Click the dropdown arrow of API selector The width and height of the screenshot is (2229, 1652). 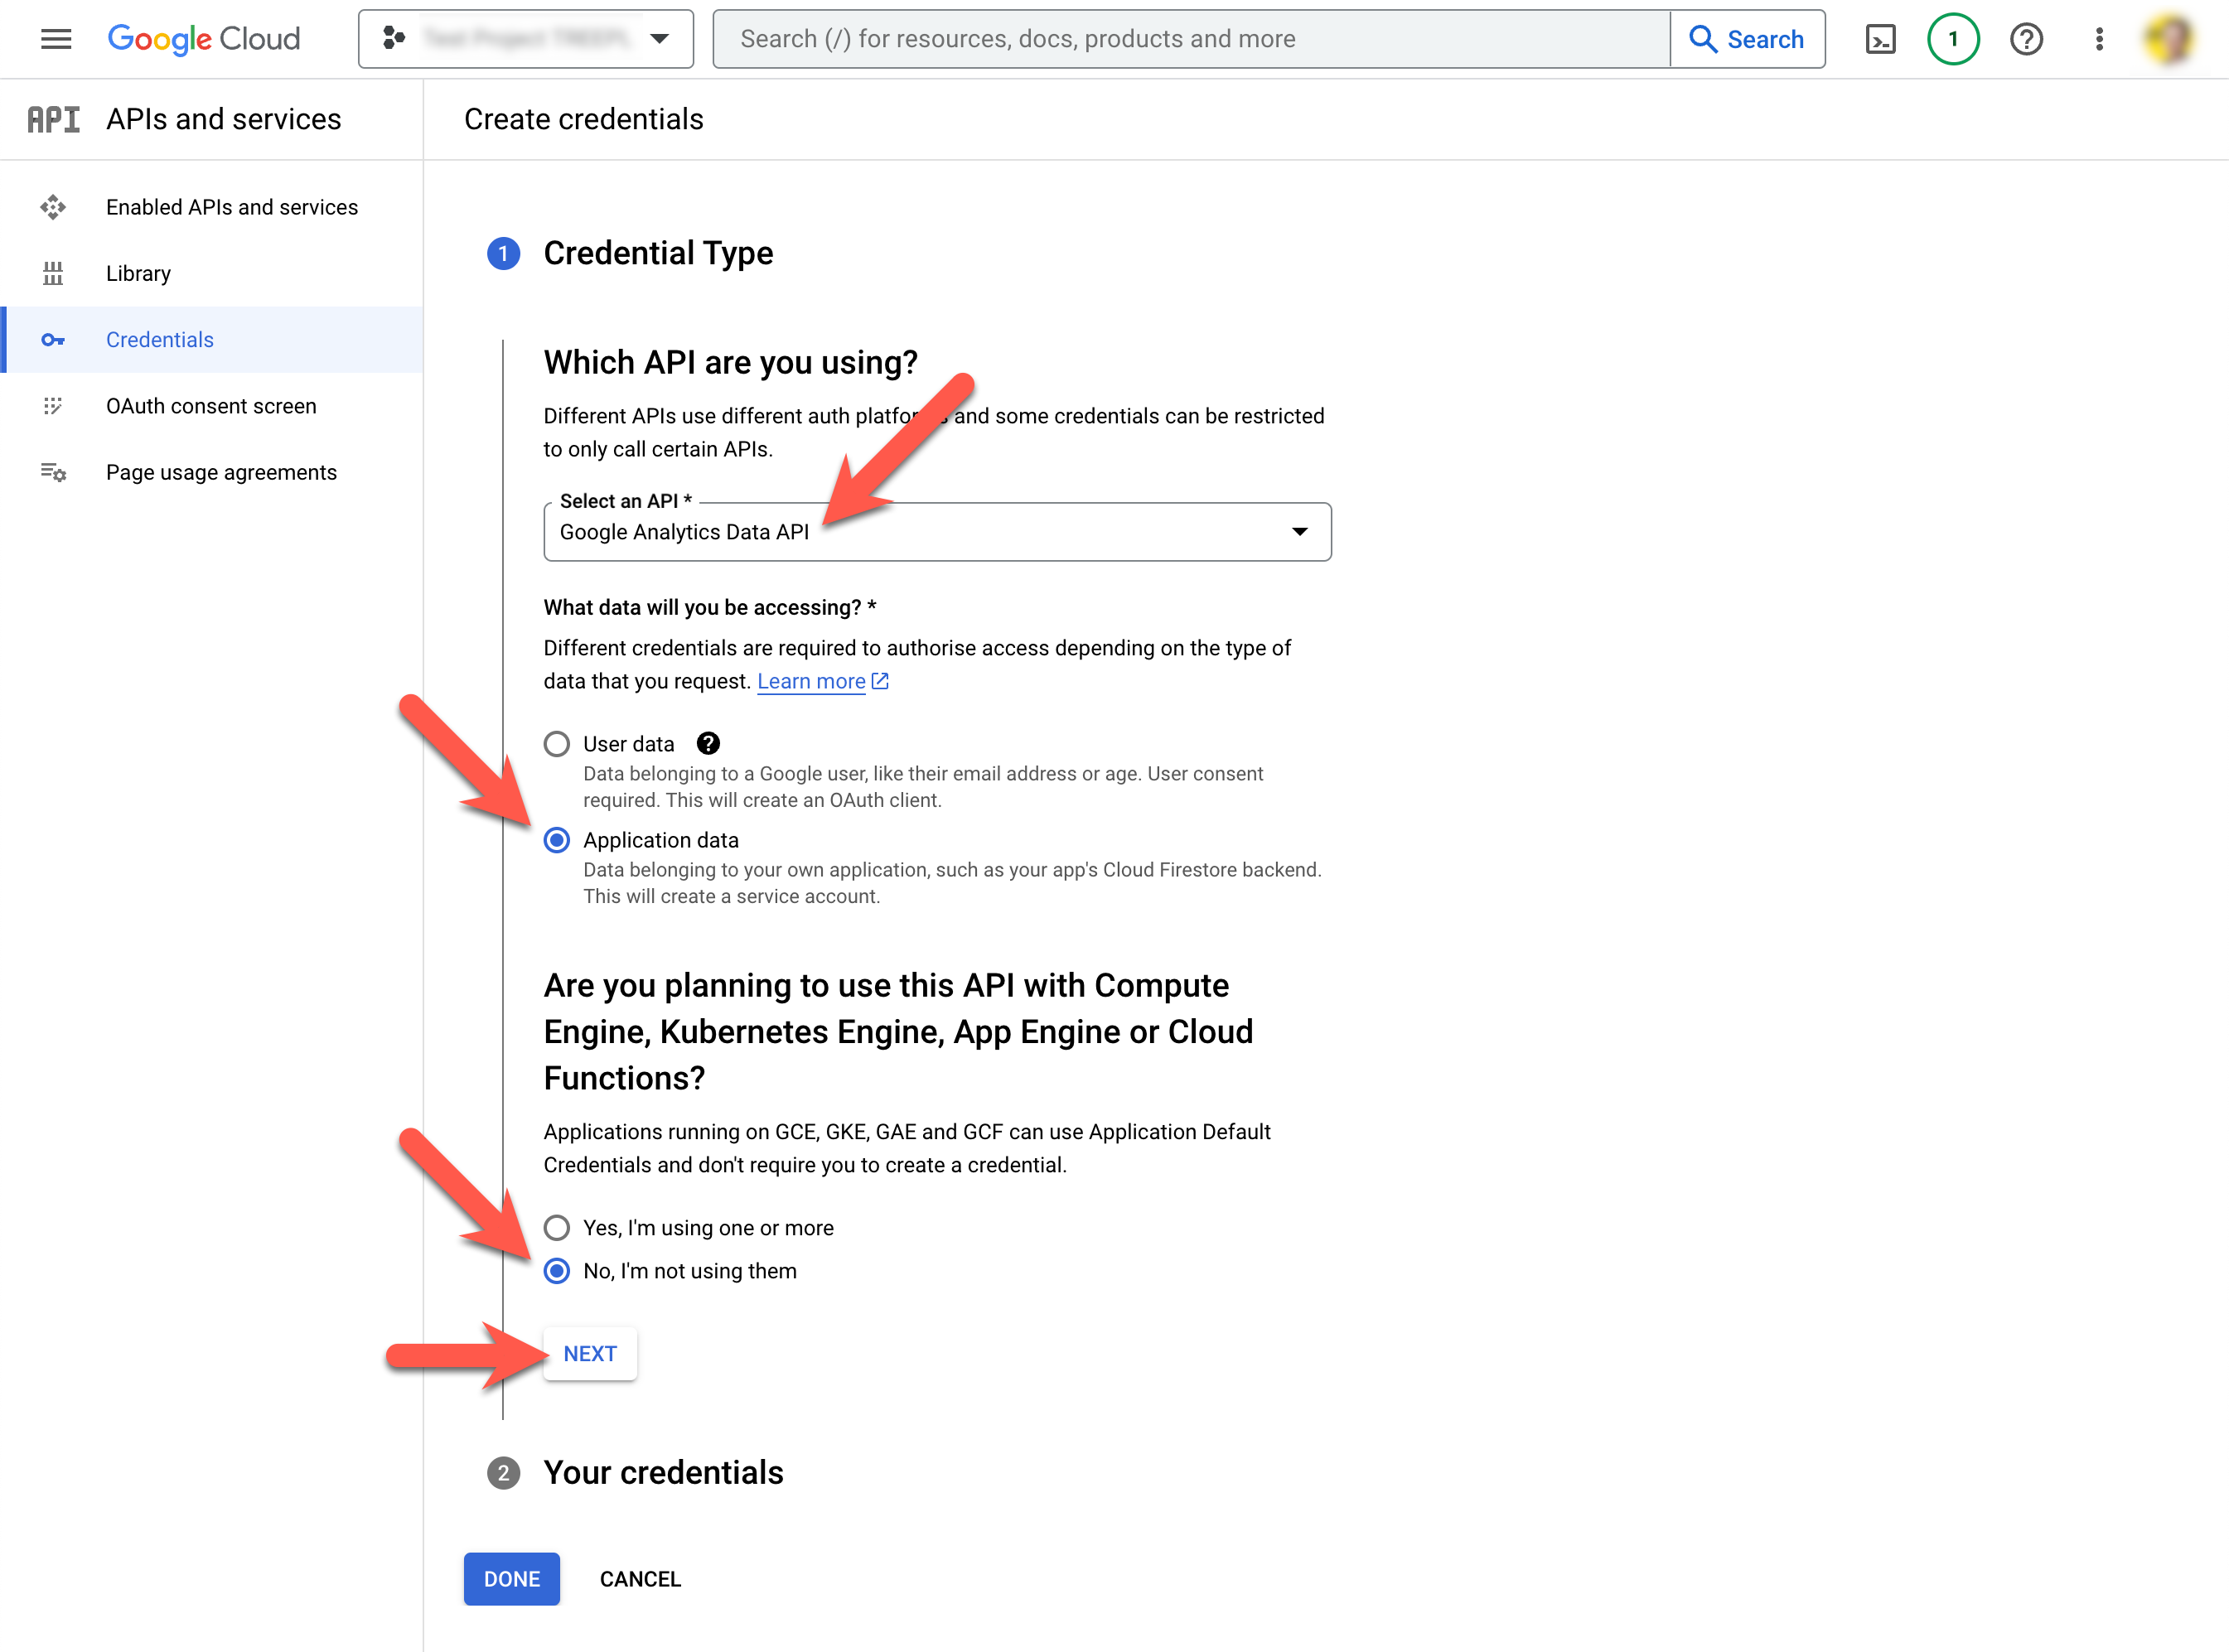pos(1299,532)
